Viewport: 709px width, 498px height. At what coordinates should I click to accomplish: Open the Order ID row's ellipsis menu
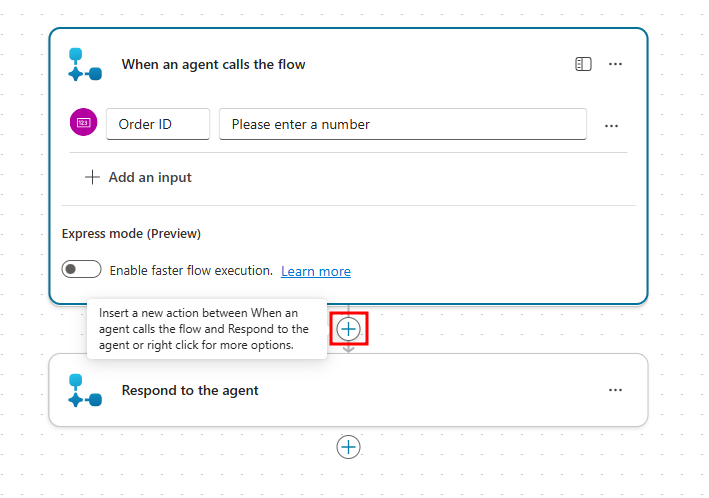[611, 126]
